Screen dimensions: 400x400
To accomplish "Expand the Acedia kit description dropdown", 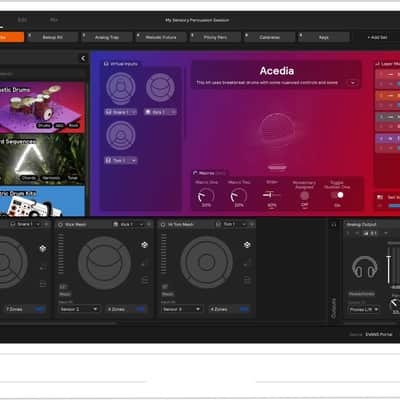I will pyautogui.click(x=353, y=83).
